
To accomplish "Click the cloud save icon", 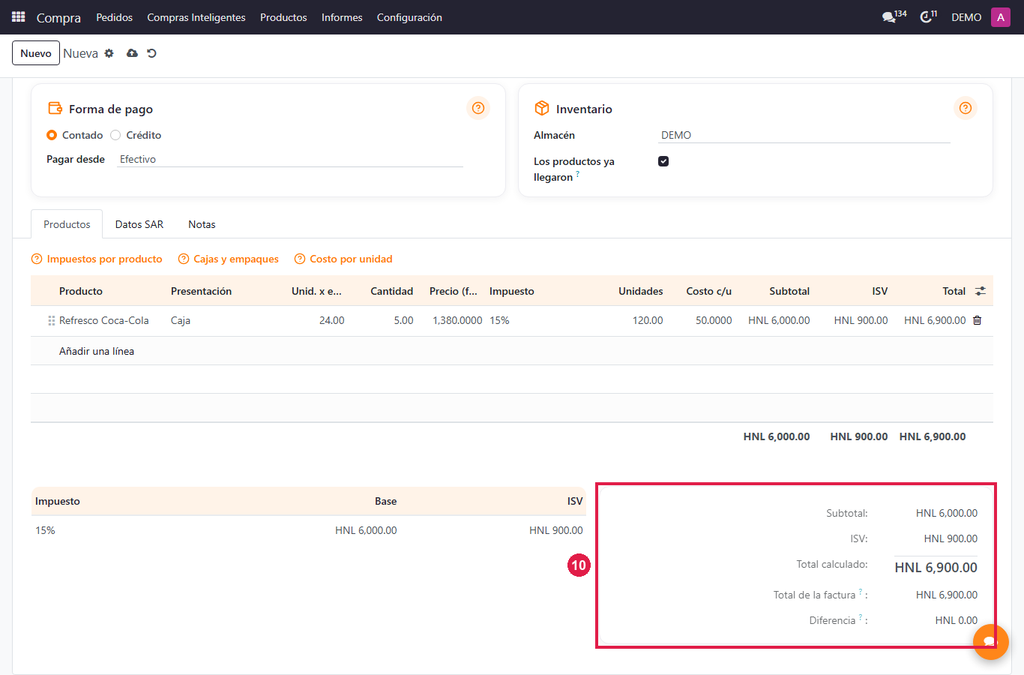I will coord(132,54).
